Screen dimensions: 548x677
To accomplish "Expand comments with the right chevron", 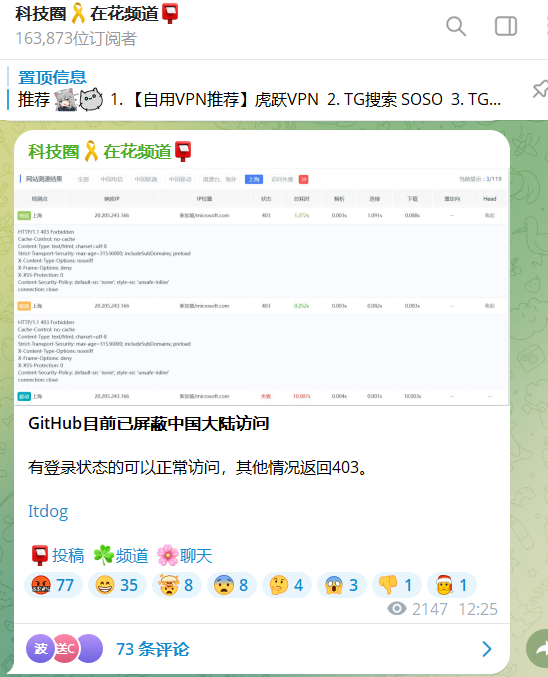I will (487, 649).
